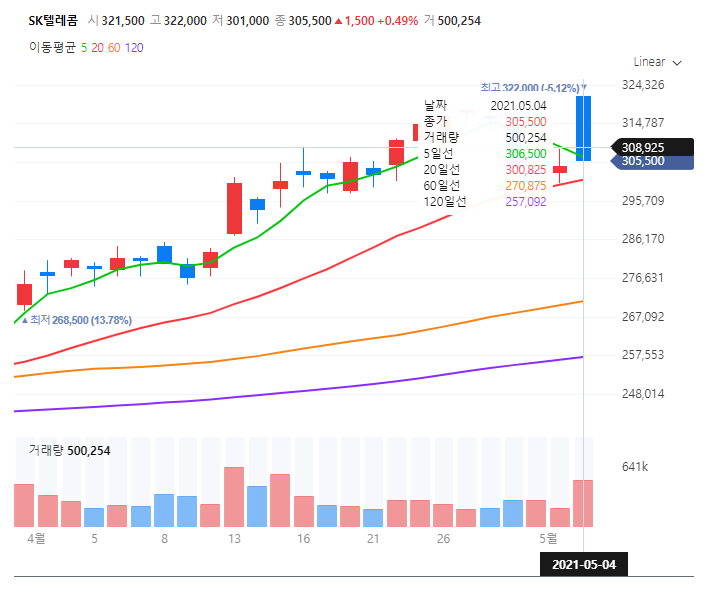Click the header change +0.49%

click(x=398, y=21)
